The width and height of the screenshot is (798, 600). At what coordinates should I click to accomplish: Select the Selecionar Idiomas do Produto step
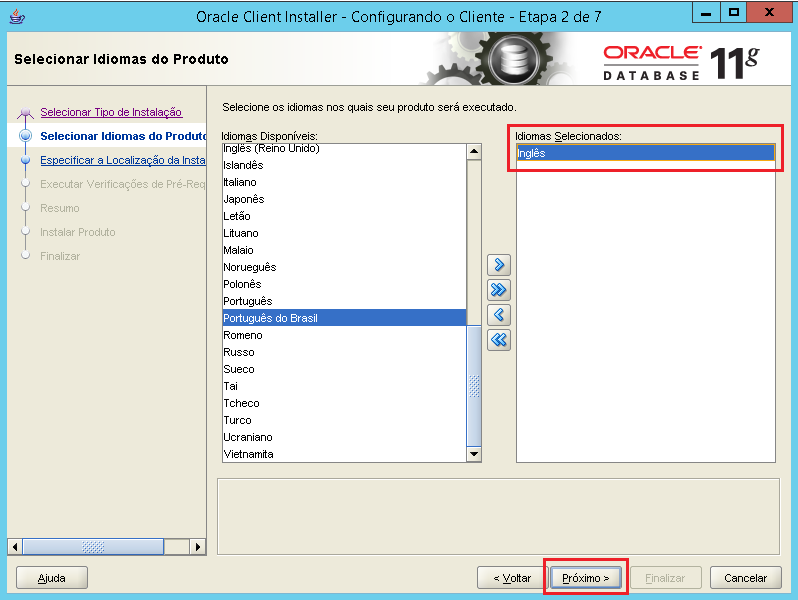(123, 136)
